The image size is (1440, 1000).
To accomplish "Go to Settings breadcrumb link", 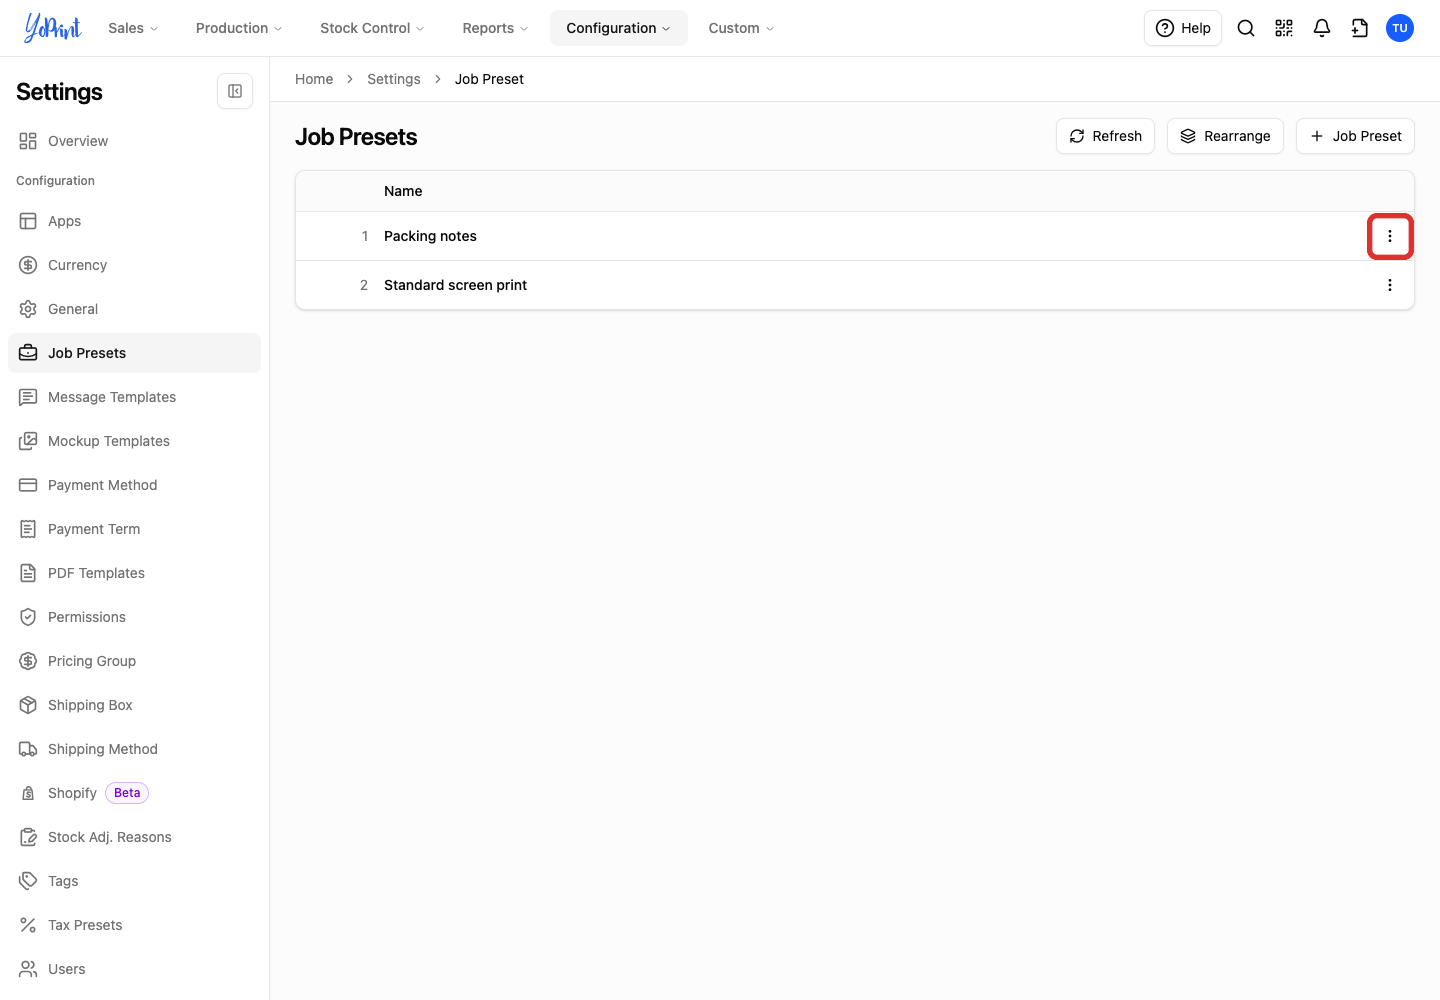I will 394,79.
